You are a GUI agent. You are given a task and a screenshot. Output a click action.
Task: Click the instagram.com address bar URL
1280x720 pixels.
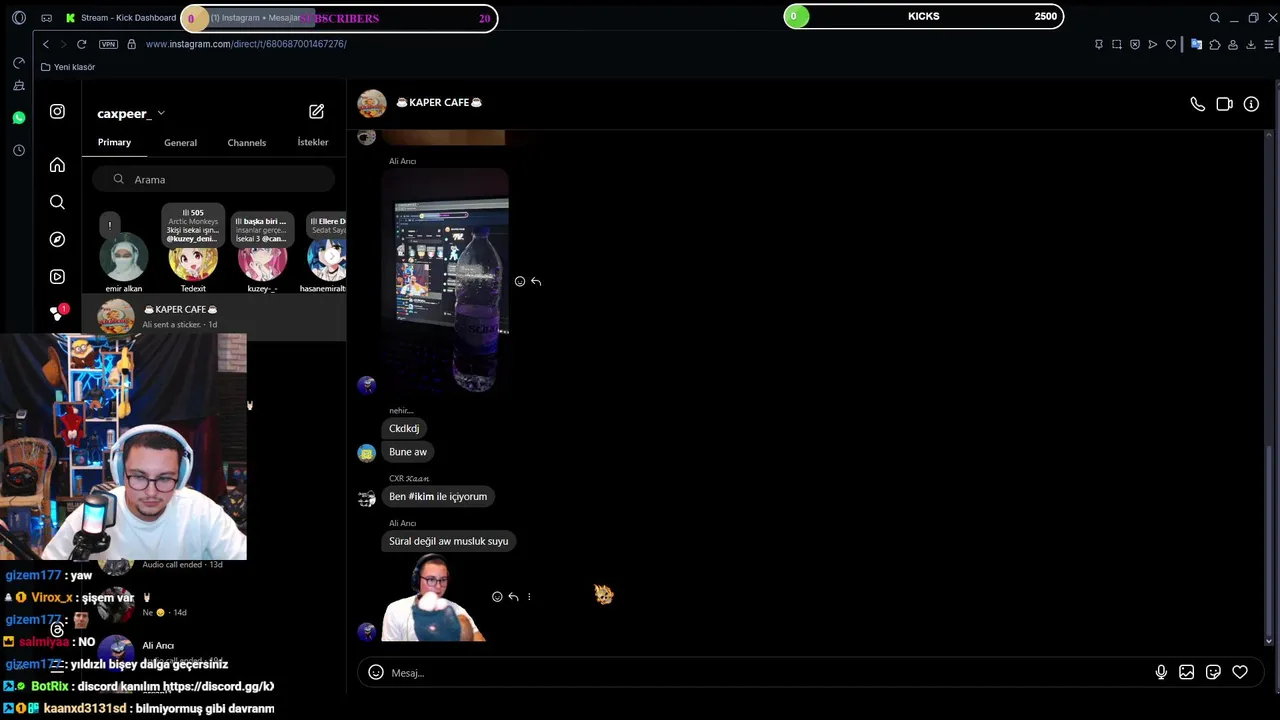pos(246,44)
